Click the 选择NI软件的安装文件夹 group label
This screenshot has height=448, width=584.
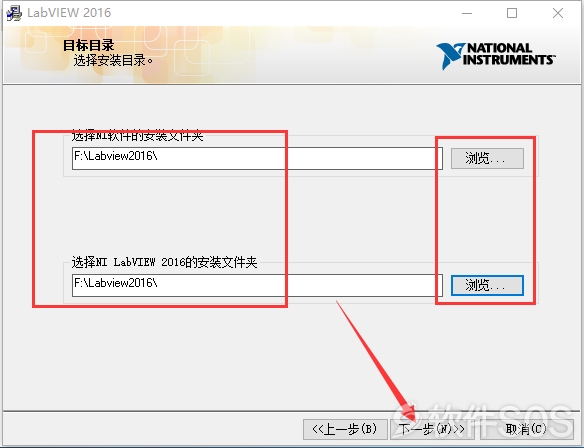(137, 136)
